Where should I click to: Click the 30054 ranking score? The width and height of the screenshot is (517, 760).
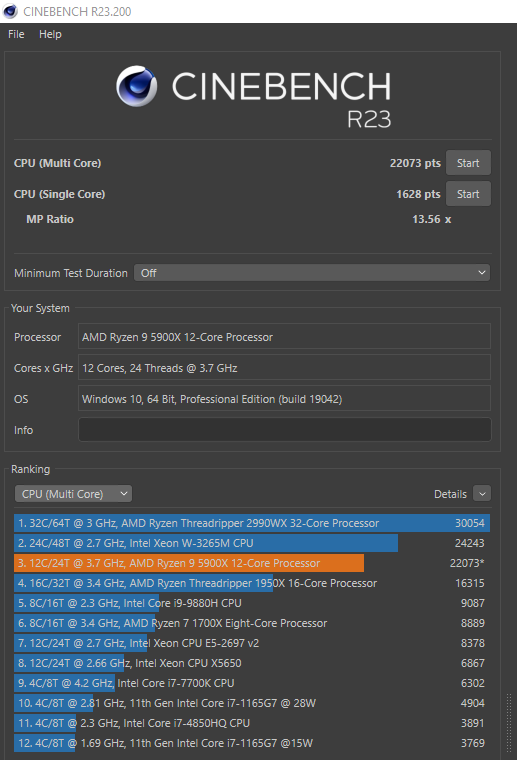tap(470, 523)
